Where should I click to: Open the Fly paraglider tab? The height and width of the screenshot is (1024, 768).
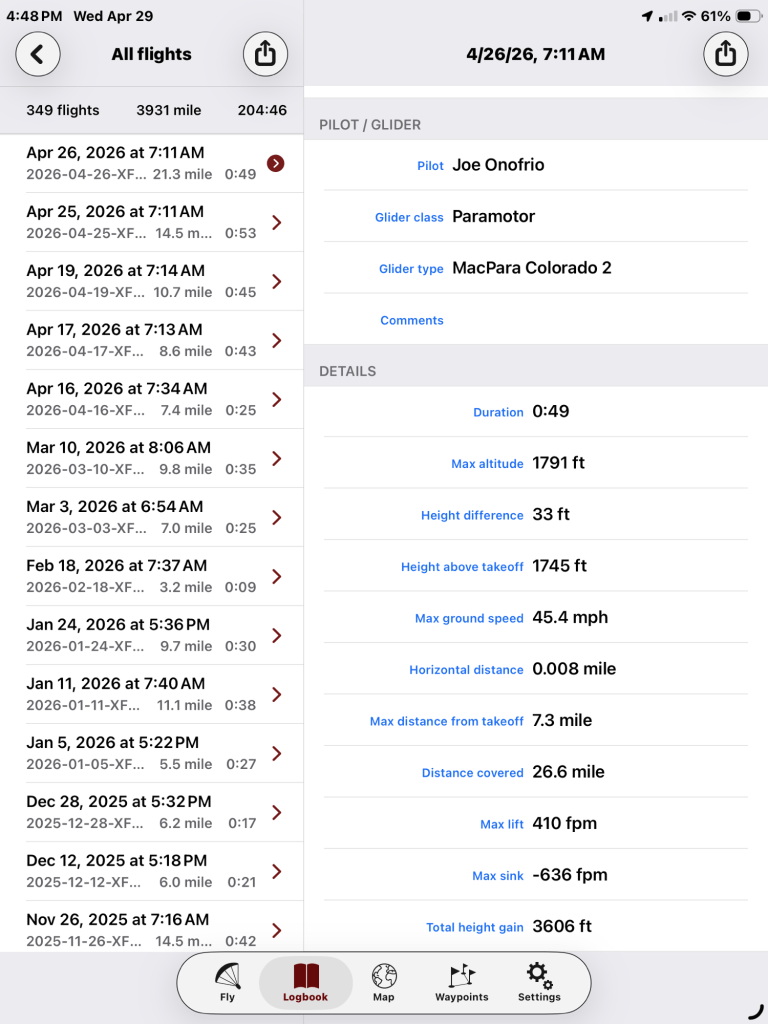[x=227, y=982]
